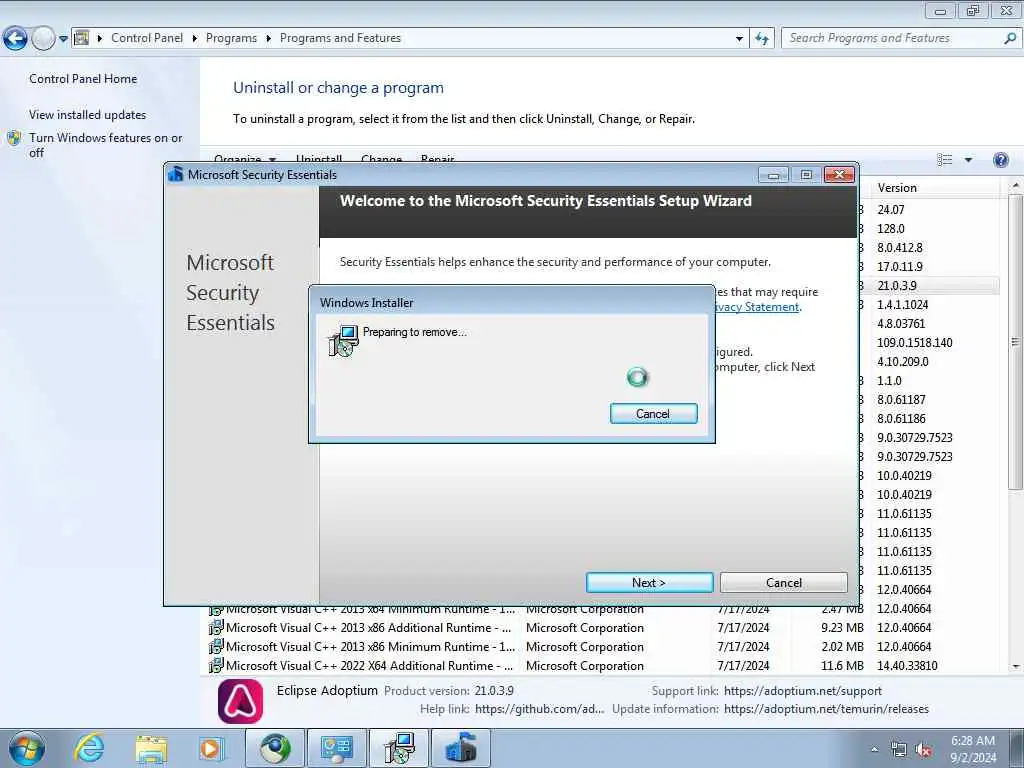The height and width of the screenshot is (768, 1024).
Task: Select Visual C++ 2013 x86 Additional Runtime row
Action: [604, 628]
